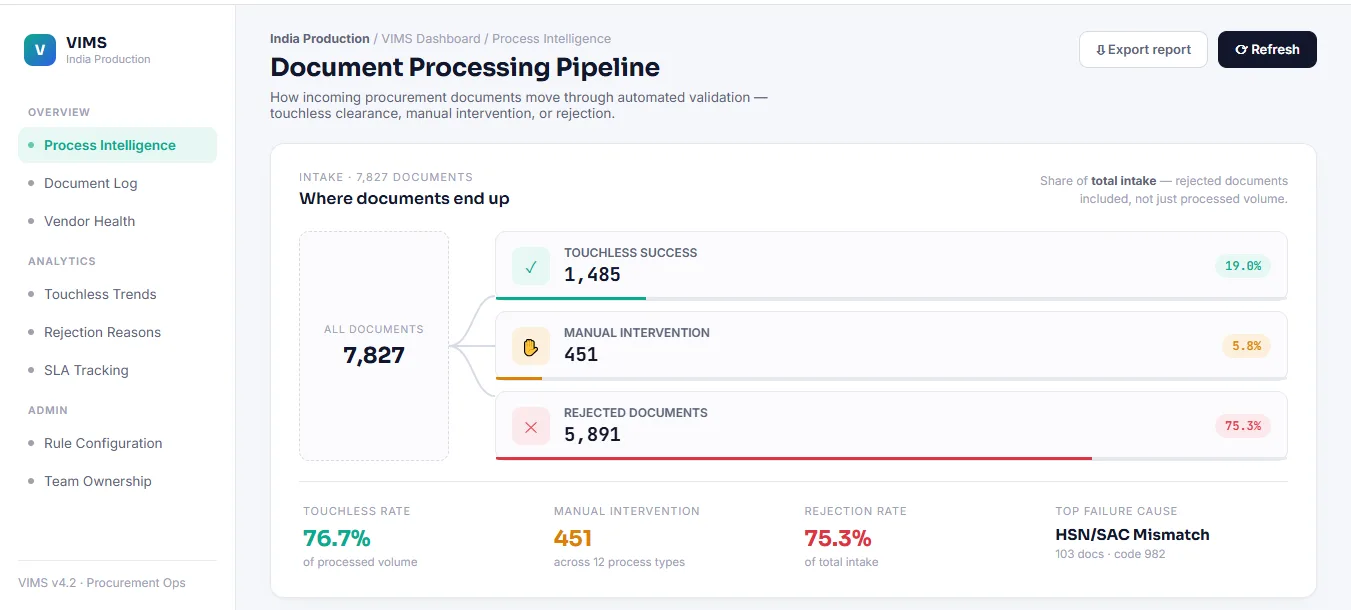1351x610 pixels.
Task: Click the orange 451 Manual Intervention stat
Action: point(573,538)
